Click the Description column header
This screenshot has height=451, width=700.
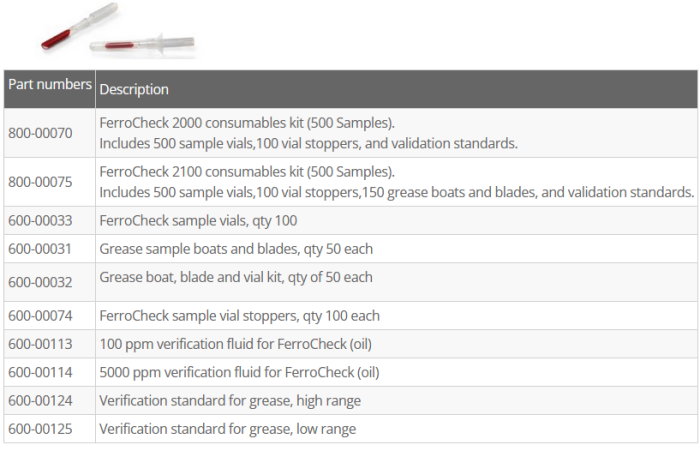pos(134,89)
